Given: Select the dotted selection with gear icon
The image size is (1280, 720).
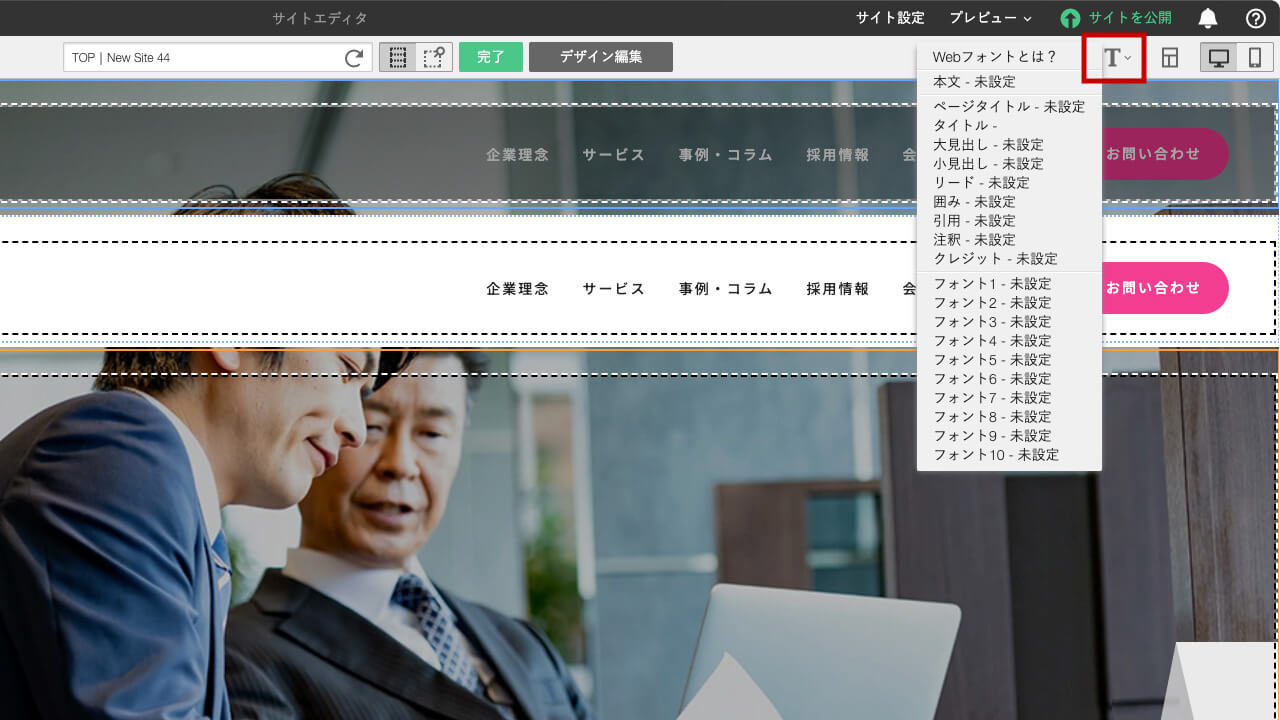Looking at the screenshot, I should click(434, 57).
